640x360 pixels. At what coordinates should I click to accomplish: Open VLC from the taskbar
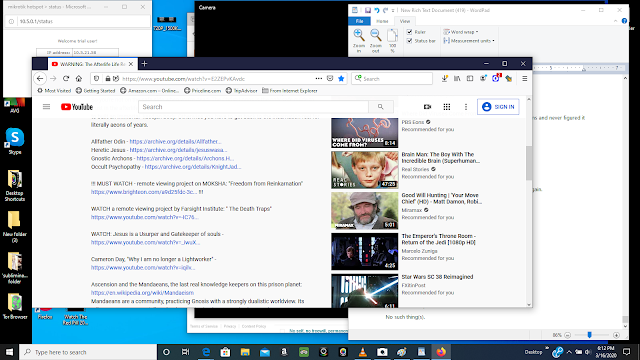(362, 352)
